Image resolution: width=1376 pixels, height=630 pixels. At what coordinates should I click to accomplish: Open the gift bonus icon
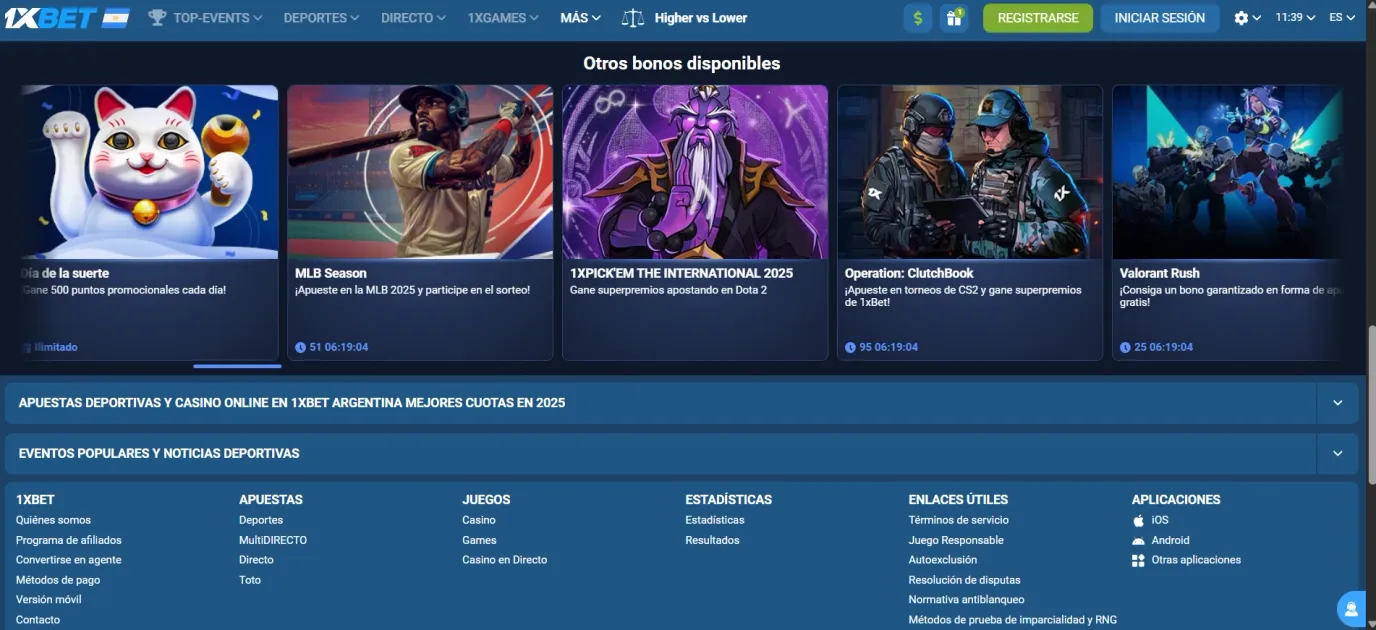pos(954,18)
